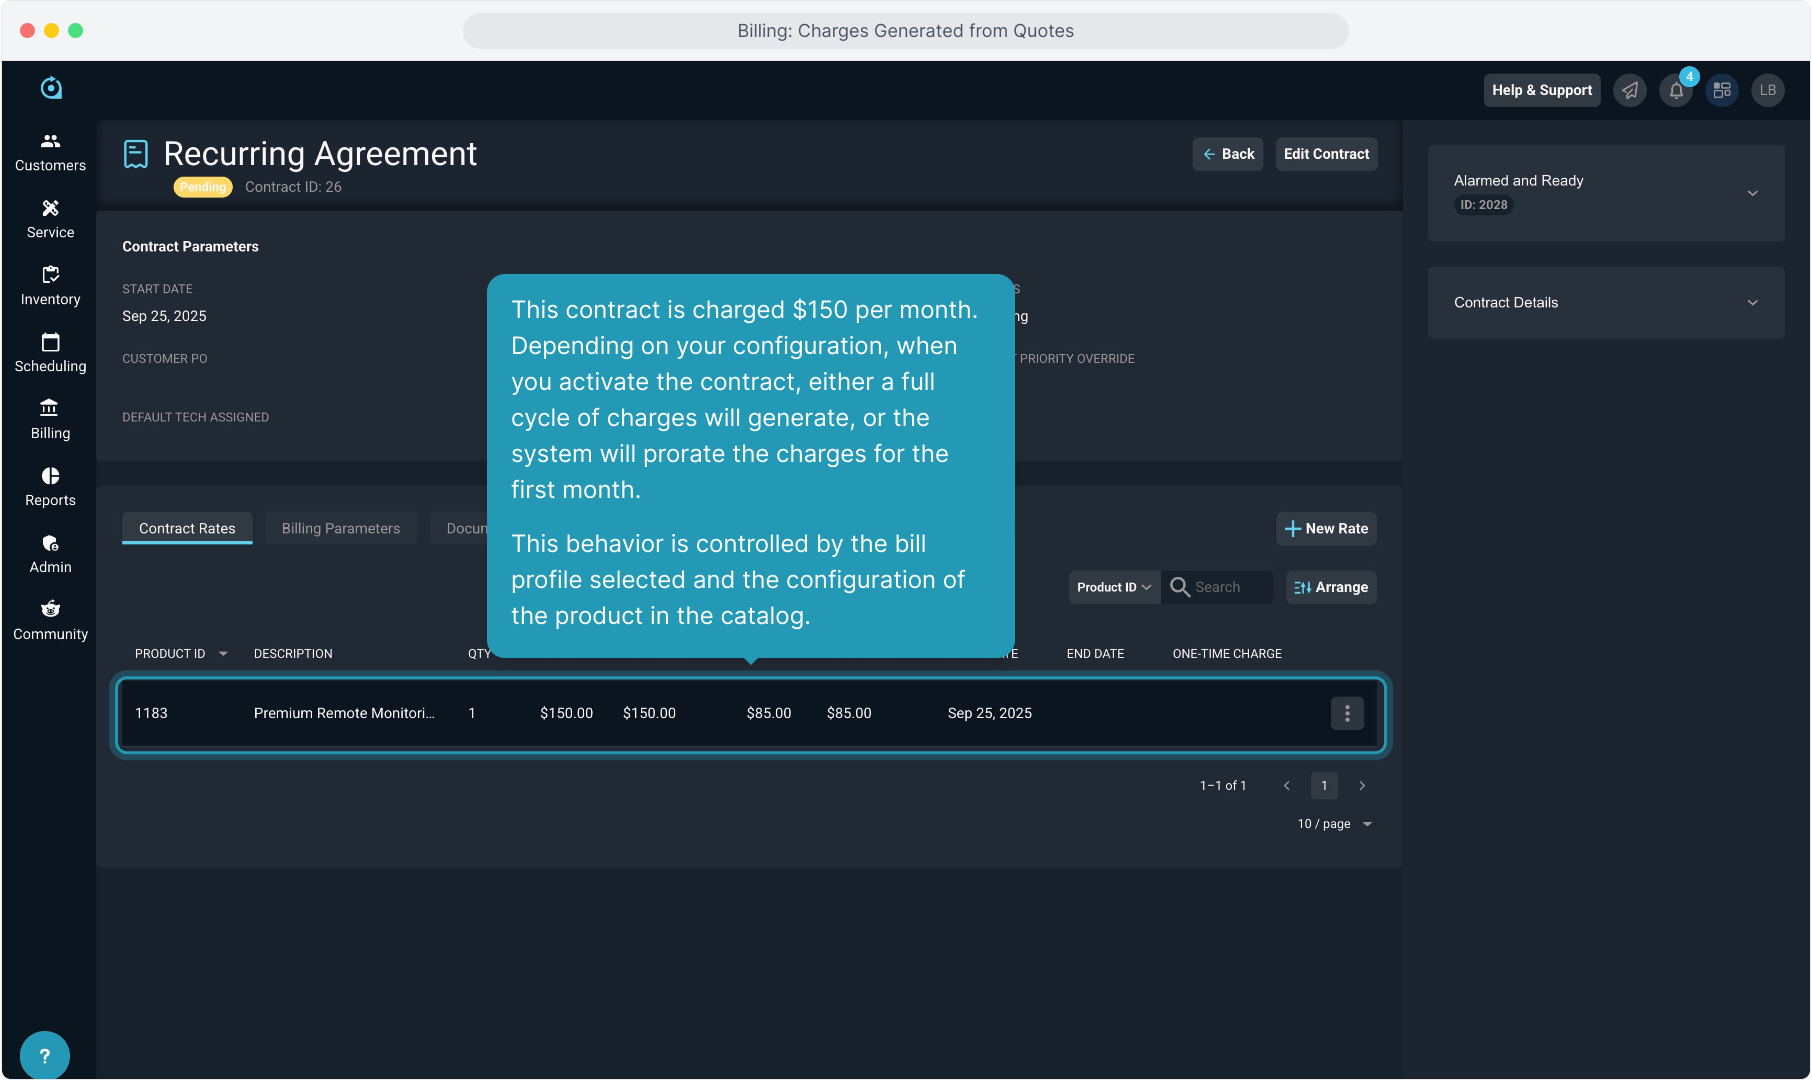The width and height of the screenshot is (1812, 1080).
Task: Select the Contract Rates tab
Action: coord(187,528)
